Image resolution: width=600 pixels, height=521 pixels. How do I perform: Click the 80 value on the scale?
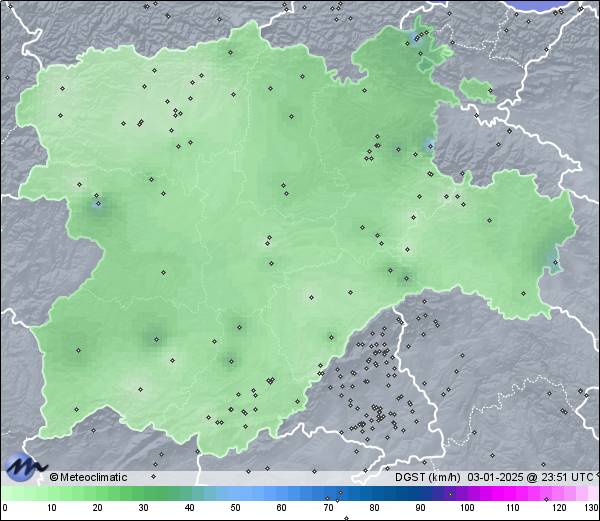point(375,508)
